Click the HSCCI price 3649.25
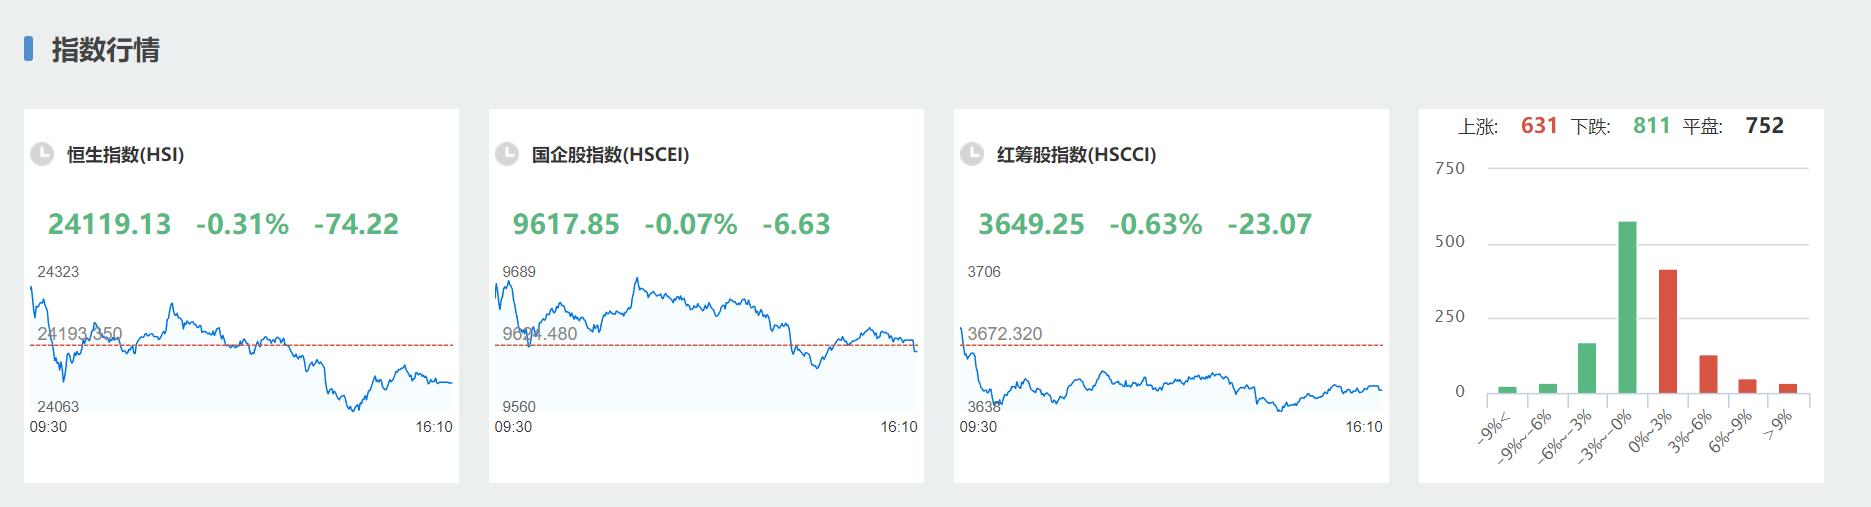Viewport: 1871px width, 507px height. (1031, 224)
